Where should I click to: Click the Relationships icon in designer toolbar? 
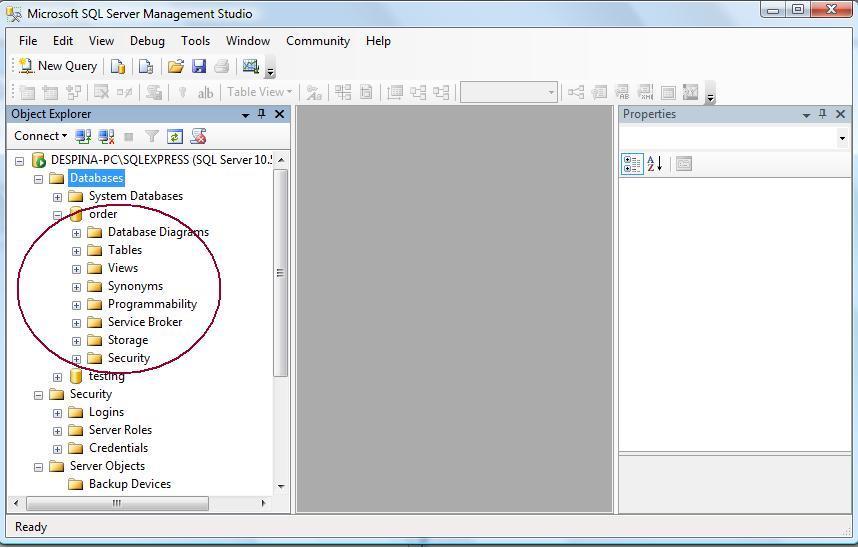(576, 92)
